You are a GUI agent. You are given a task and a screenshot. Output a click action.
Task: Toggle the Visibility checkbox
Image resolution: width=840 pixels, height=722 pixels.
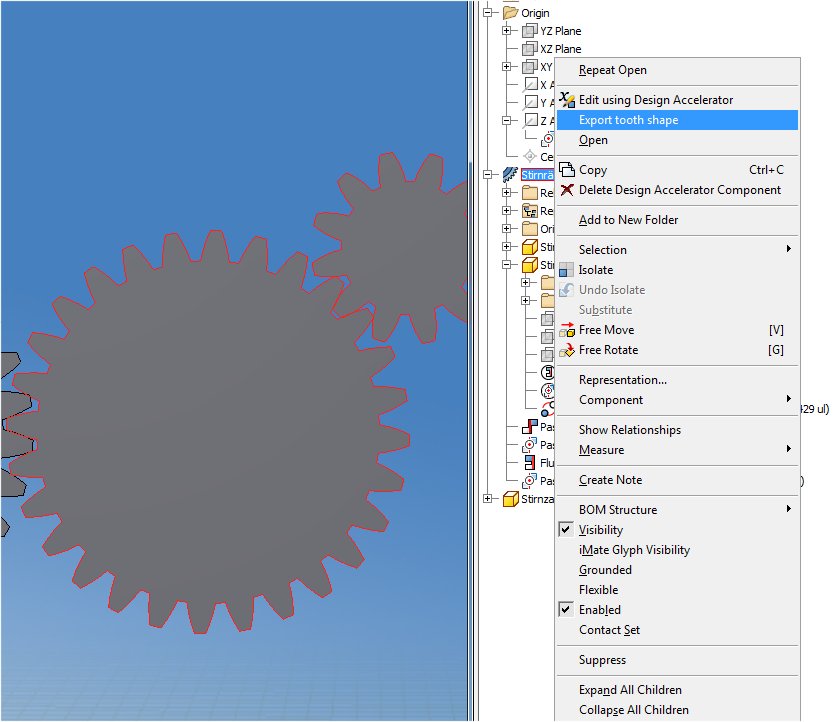pos(566,530)
